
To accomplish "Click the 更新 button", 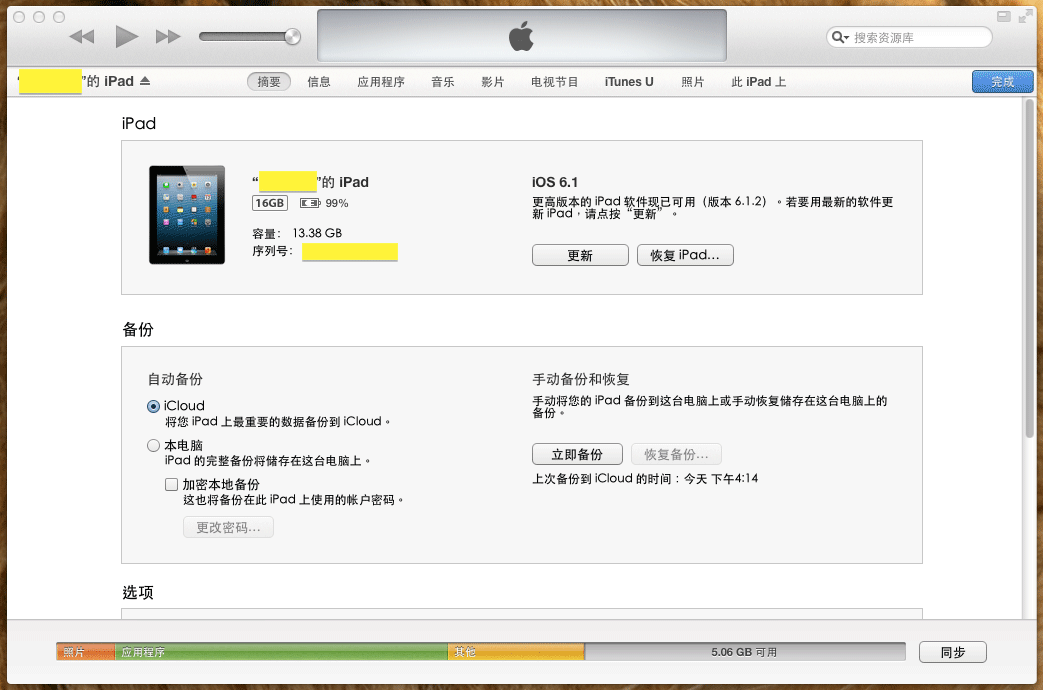I will pyautogui.click(x=580, y=256).
